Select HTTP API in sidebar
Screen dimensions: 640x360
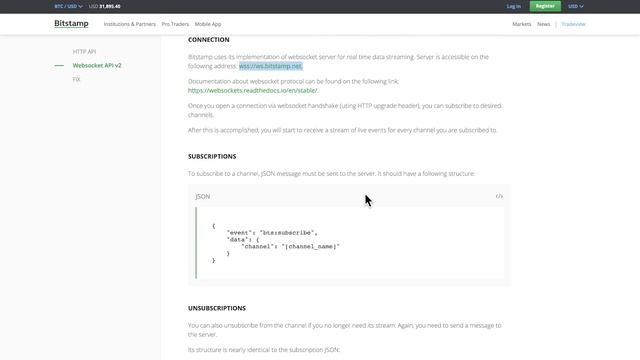(x=84, y=51)
